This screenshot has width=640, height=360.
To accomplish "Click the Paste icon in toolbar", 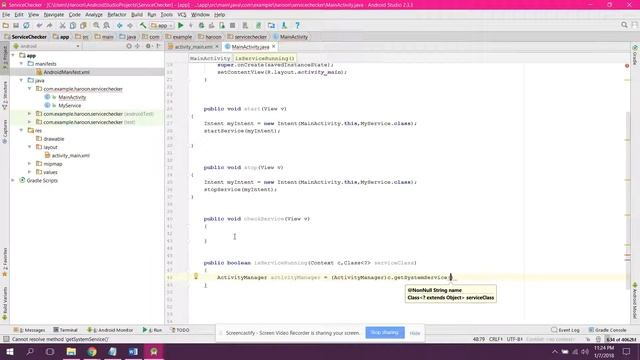I will pos(83,25).
